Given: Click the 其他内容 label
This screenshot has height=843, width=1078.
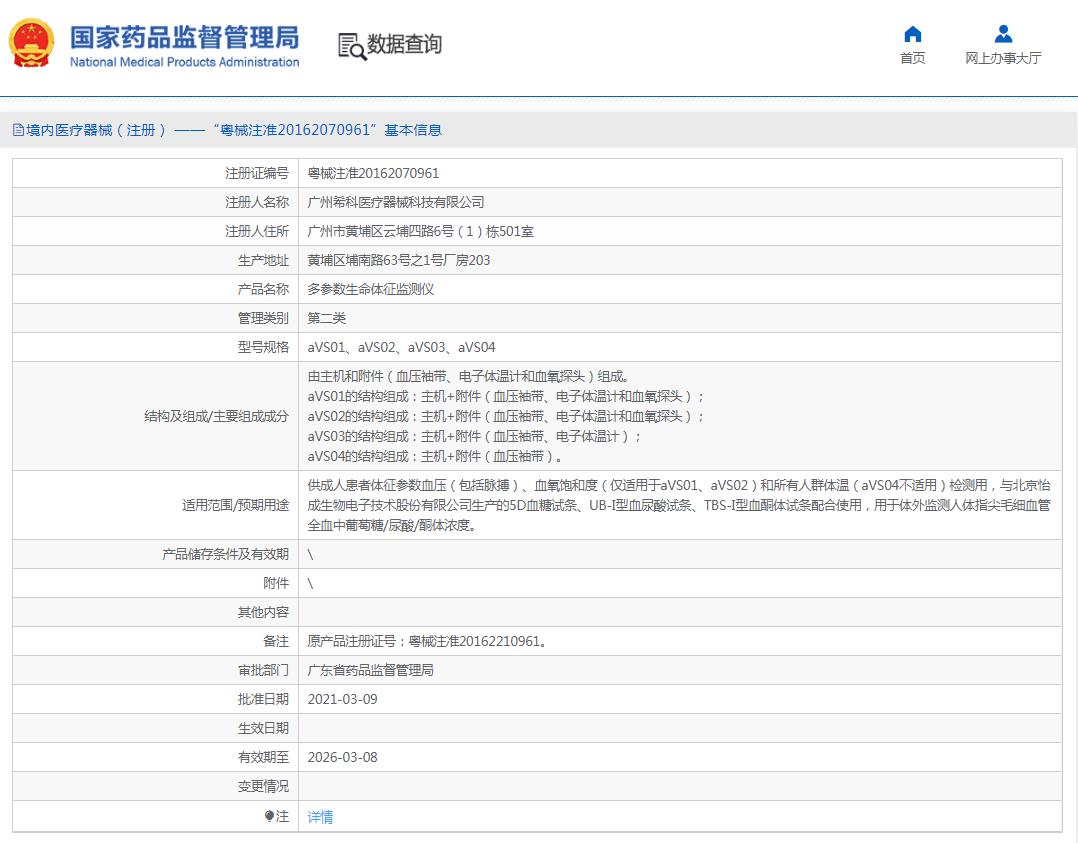Looking at the screenshot, I should coord(263,612).
